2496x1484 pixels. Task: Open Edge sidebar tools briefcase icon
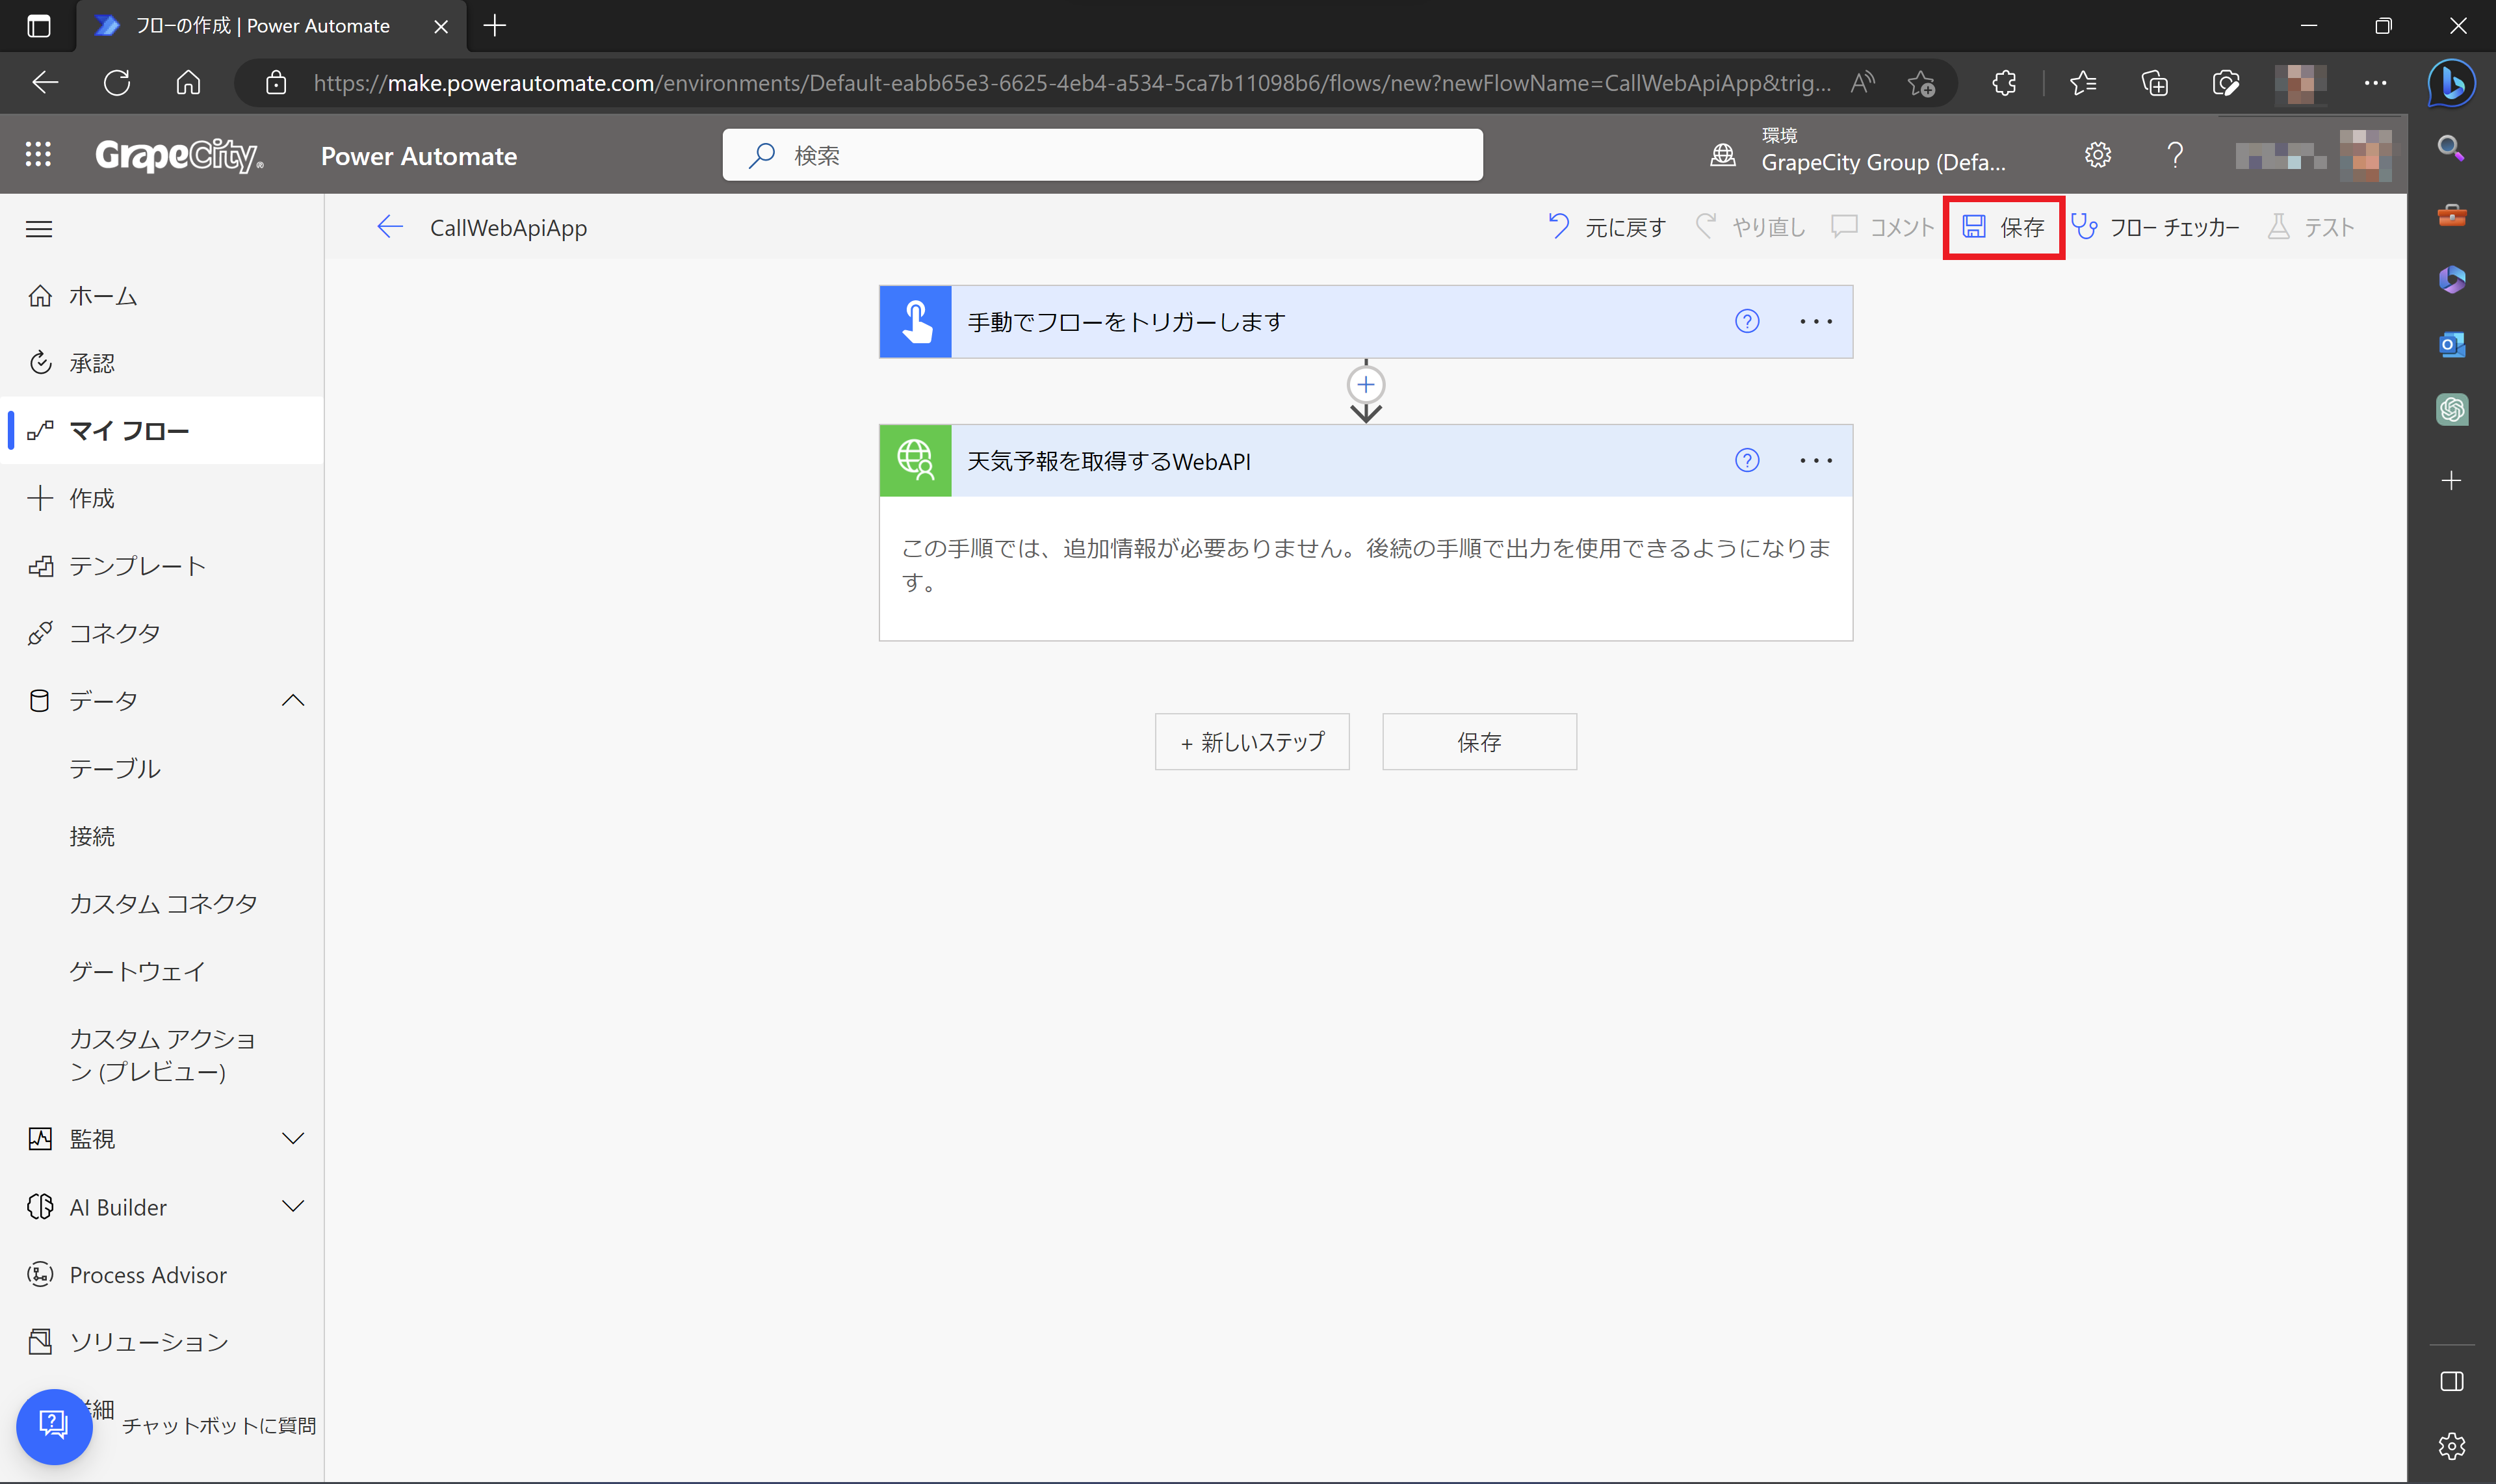[2451, 214]
